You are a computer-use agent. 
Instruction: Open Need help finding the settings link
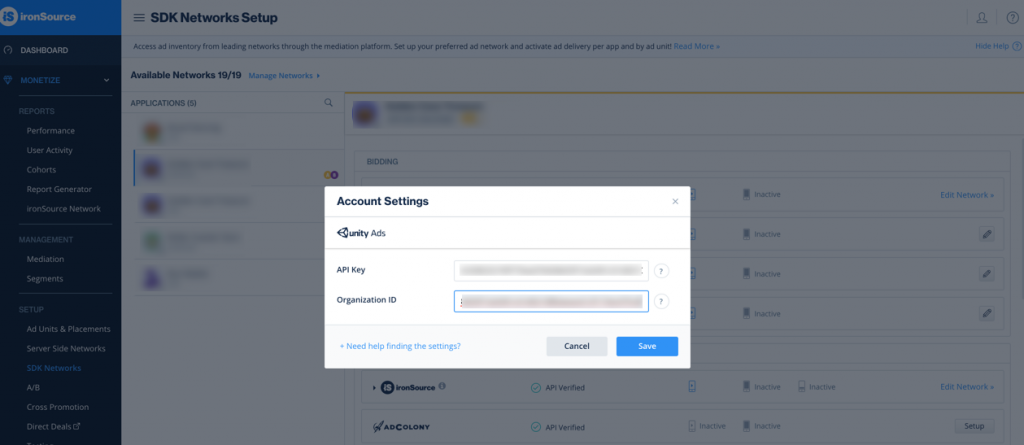pyautogui.click(x=400, y=346)
